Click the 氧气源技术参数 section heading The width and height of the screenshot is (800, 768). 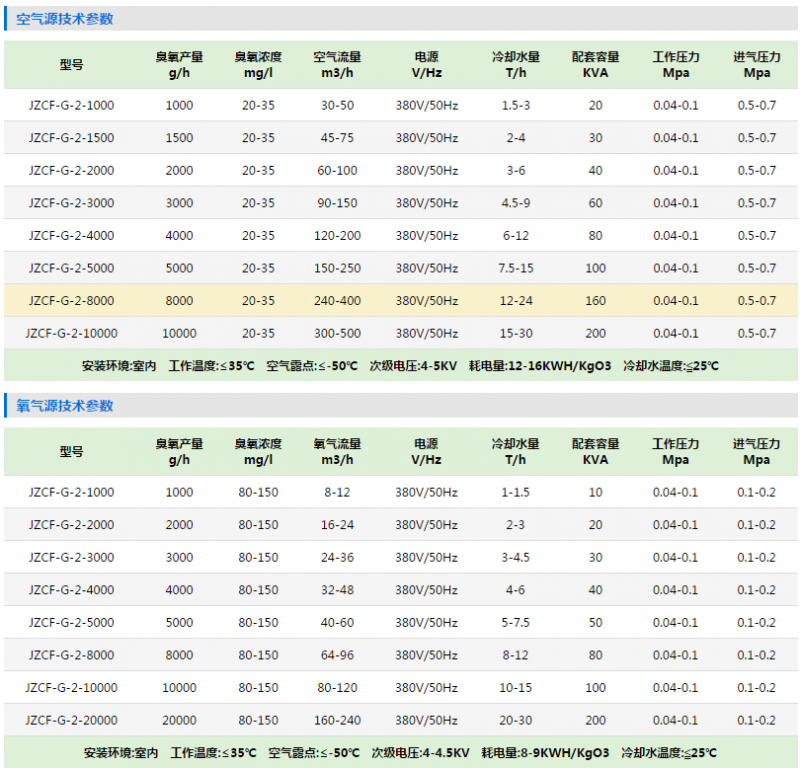pos(65,406)
